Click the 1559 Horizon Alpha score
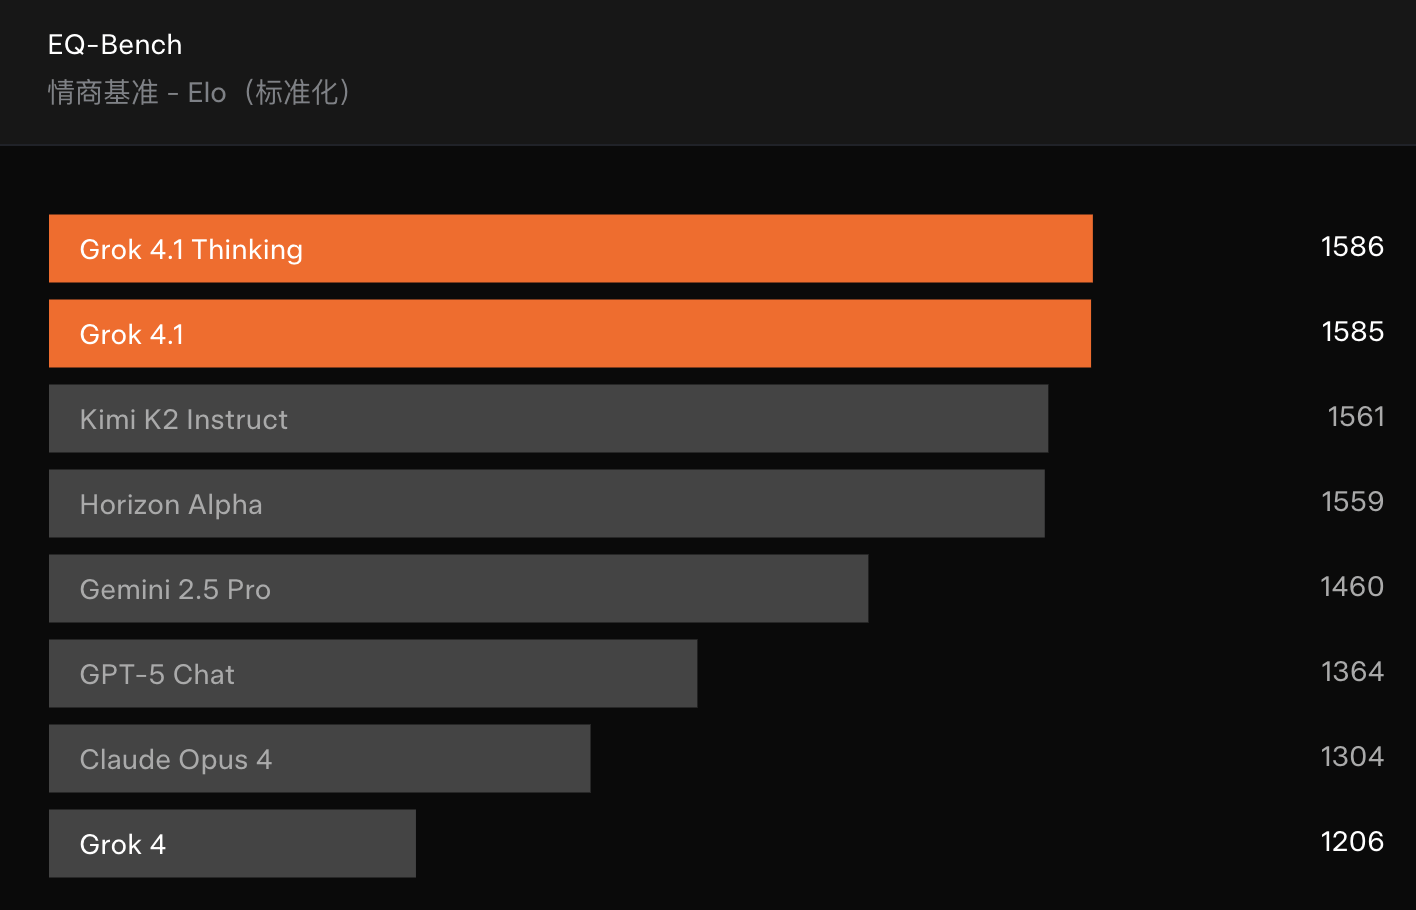The image size is (1416, 910). (x=1352, y=502)
